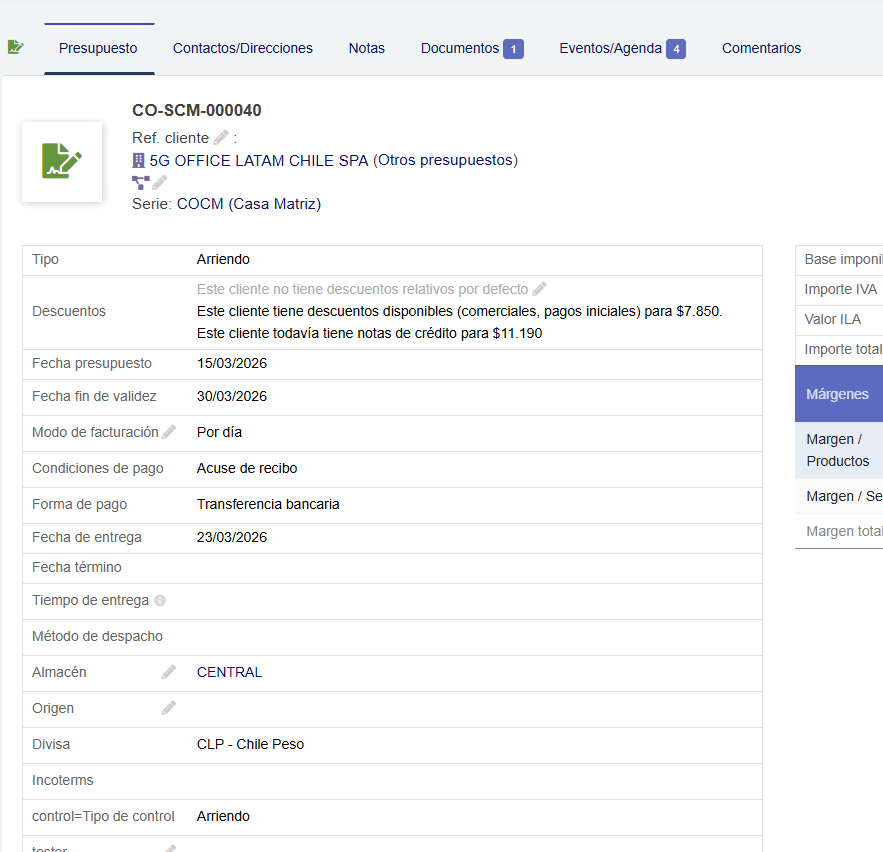This screenshot has width=883, height=852.
Task: Click the project tree icon under company name
Action: (140, 182)
